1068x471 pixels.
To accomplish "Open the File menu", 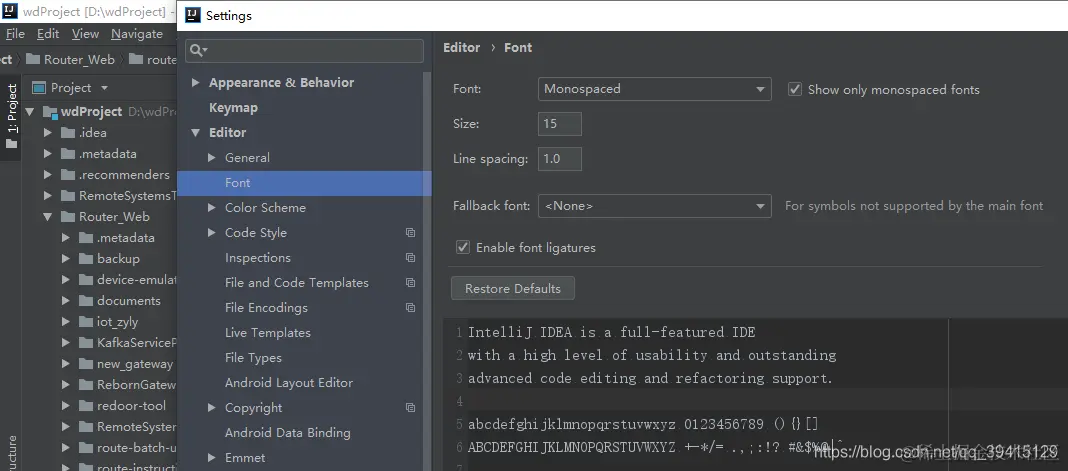I will pos(15,34).
